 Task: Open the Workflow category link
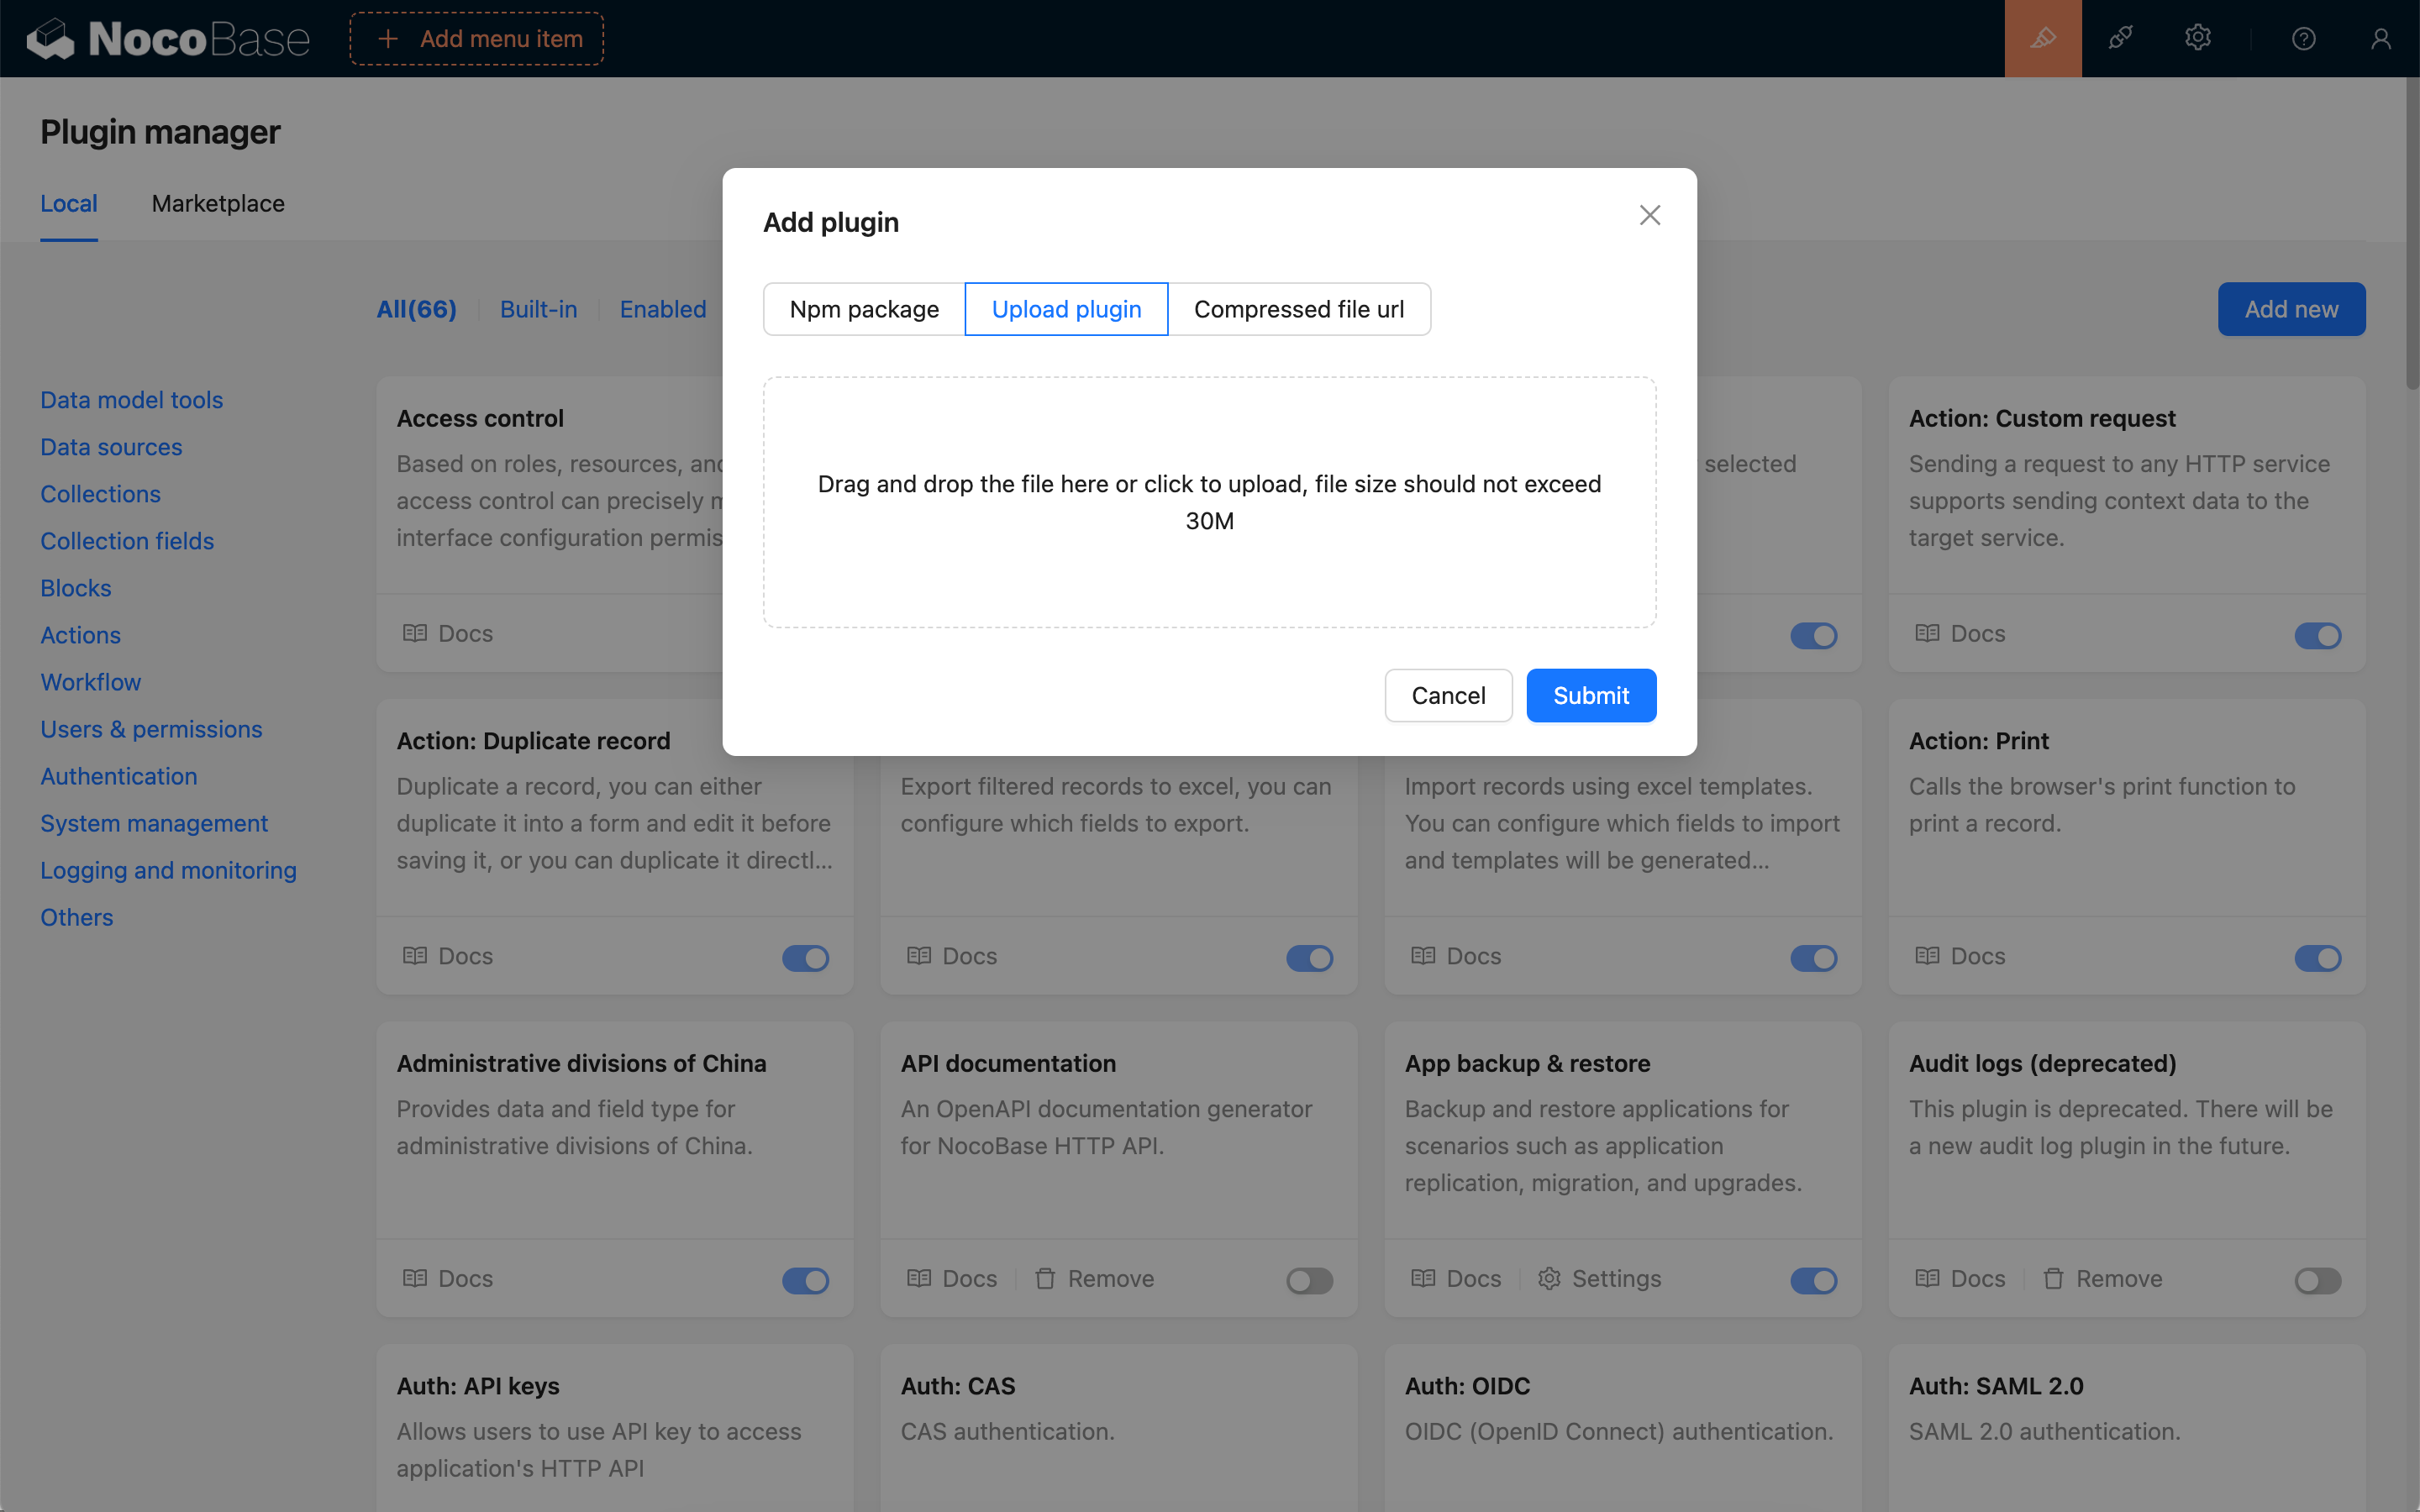coord(90,682)
